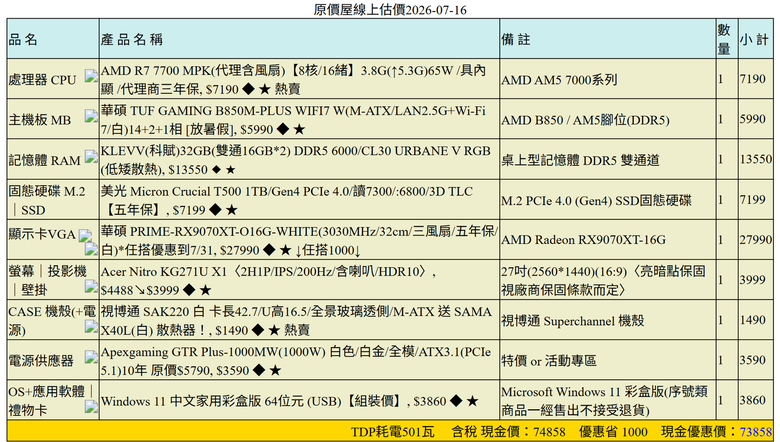Image resolution: width=780 pixels, height=442 pixels.
Task: Click the image icon beside 主機板 MB
Action: 91,116
